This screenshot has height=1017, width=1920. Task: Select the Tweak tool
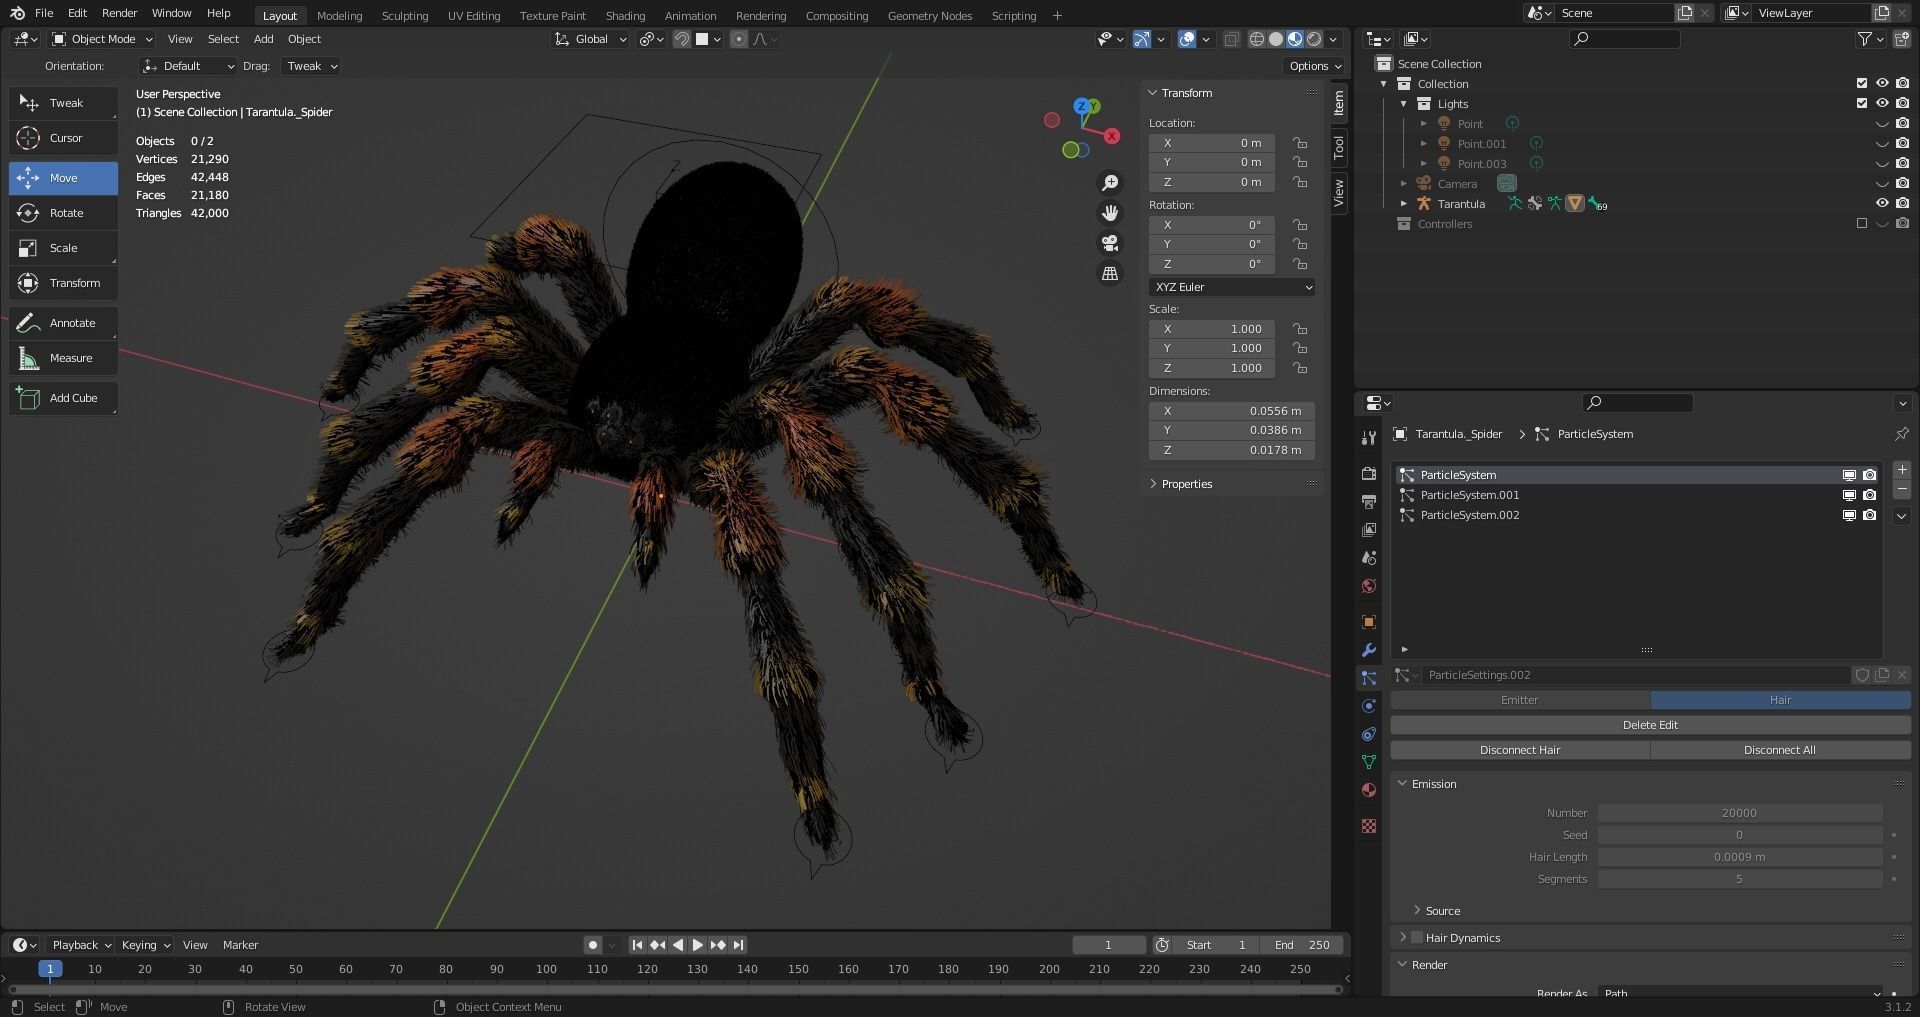click(63, 103)
